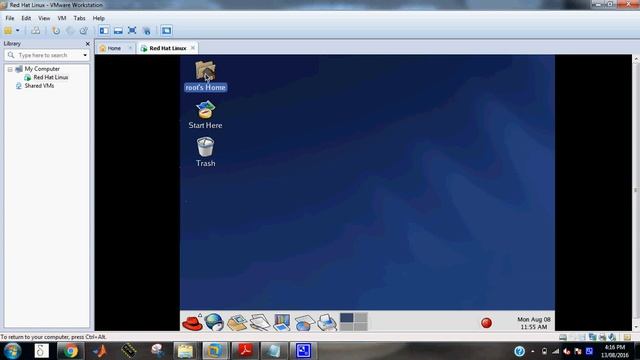Launch the email client panel icon
The width and height of the screenshot is (640, 360).
coord(237,322)
